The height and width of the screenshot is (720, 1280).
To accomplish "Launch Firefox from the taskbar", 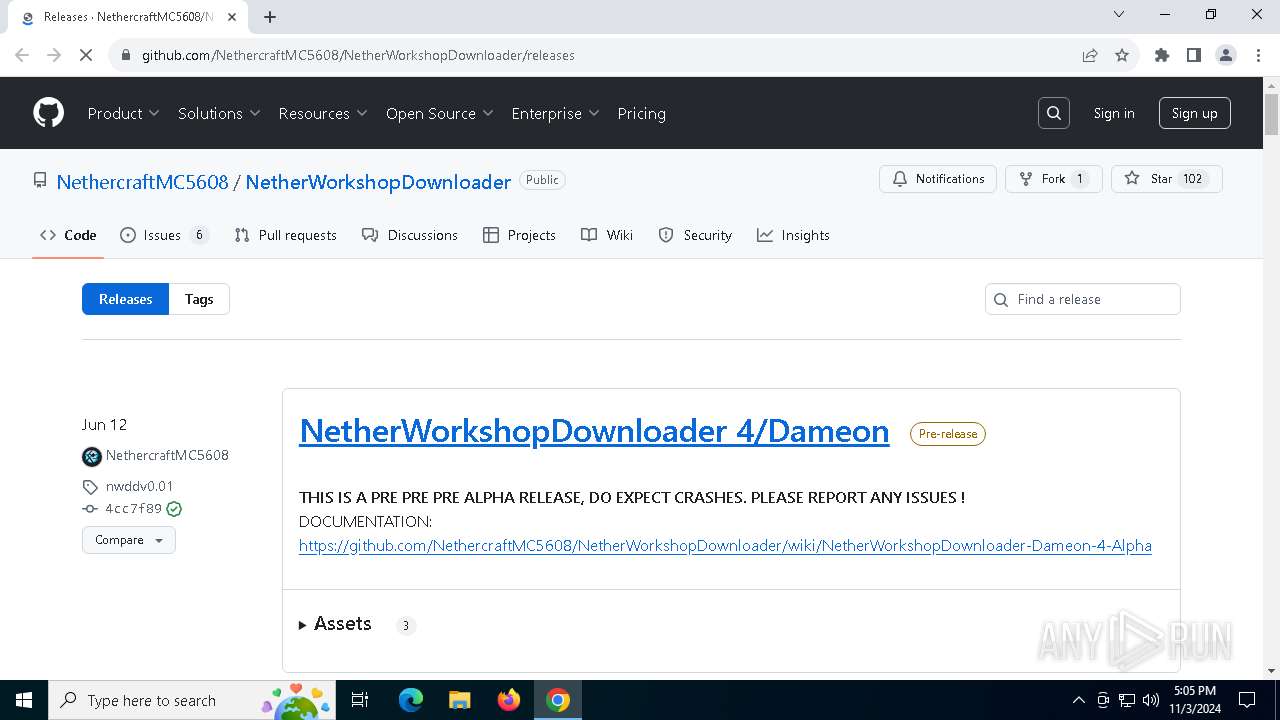I will point(509,700).
